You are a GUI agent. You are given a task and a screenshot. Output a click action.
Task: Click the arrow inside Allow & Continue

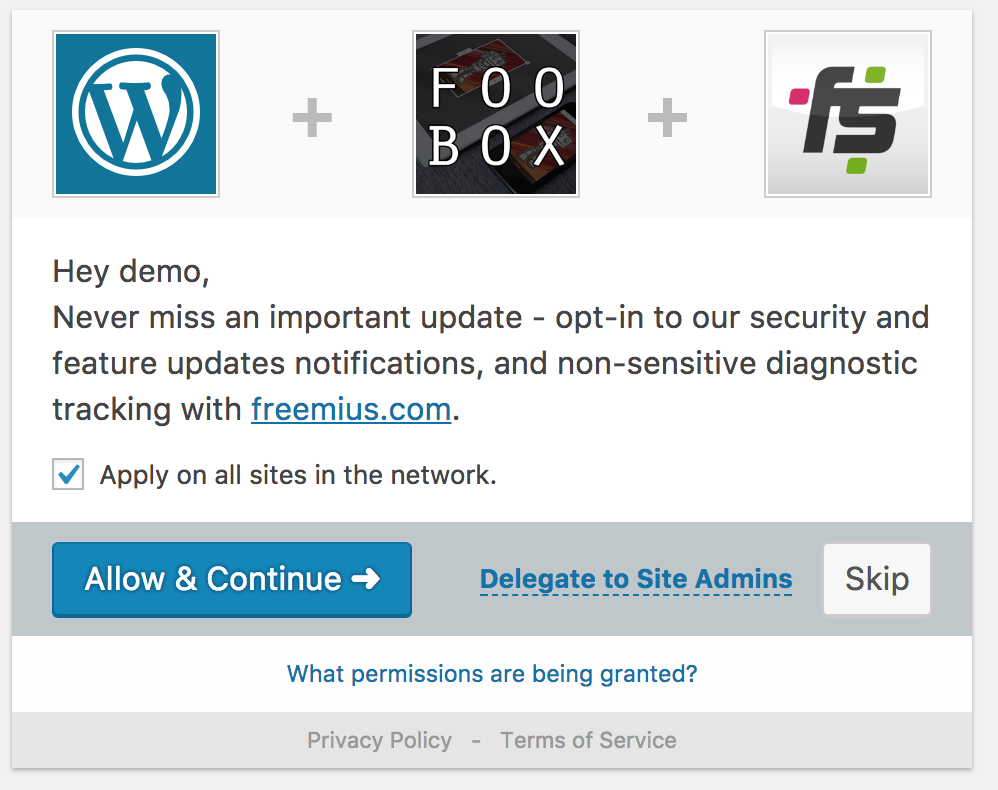[x=366, y=579]
